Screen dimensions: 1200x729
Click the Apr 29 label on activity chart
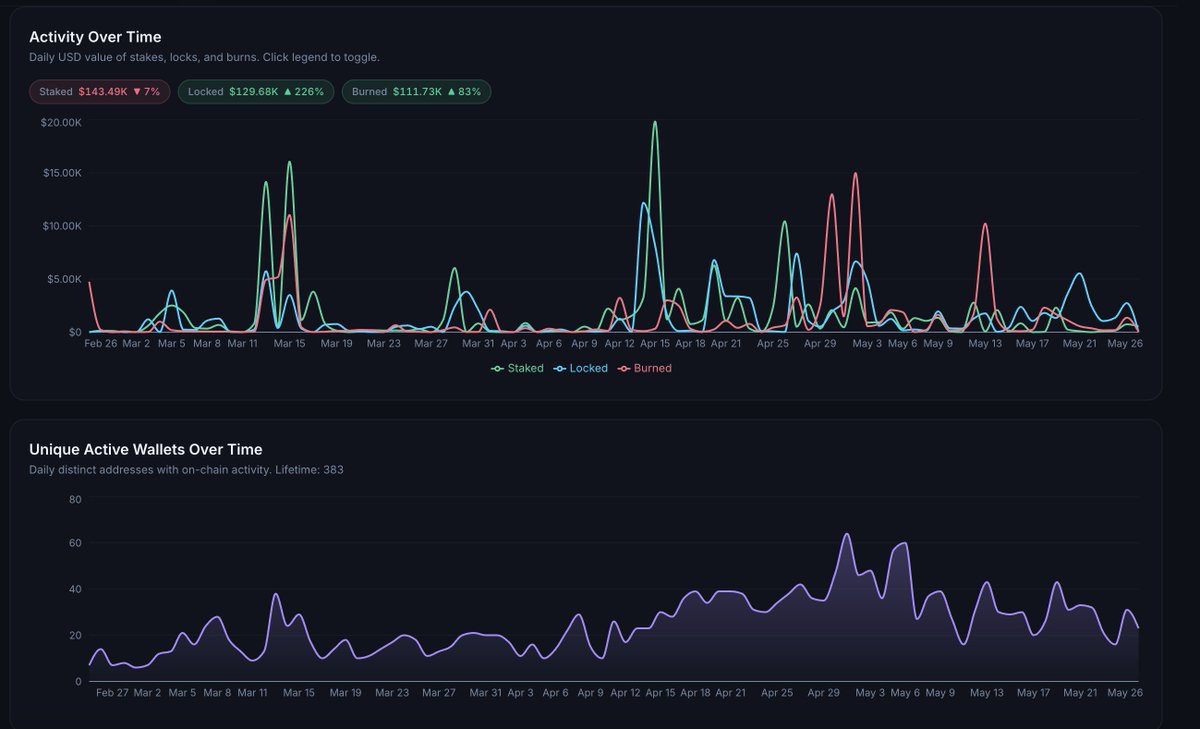(x=820, y=343)
